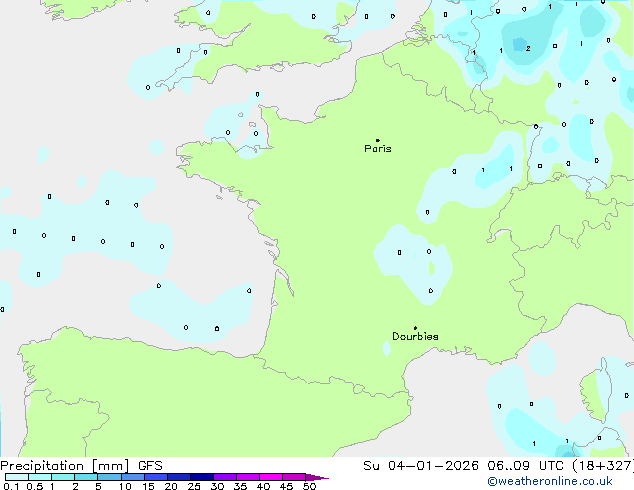
Task: Select the 40 to 45 mm magenta swatch
Action: tap(271, 477)
